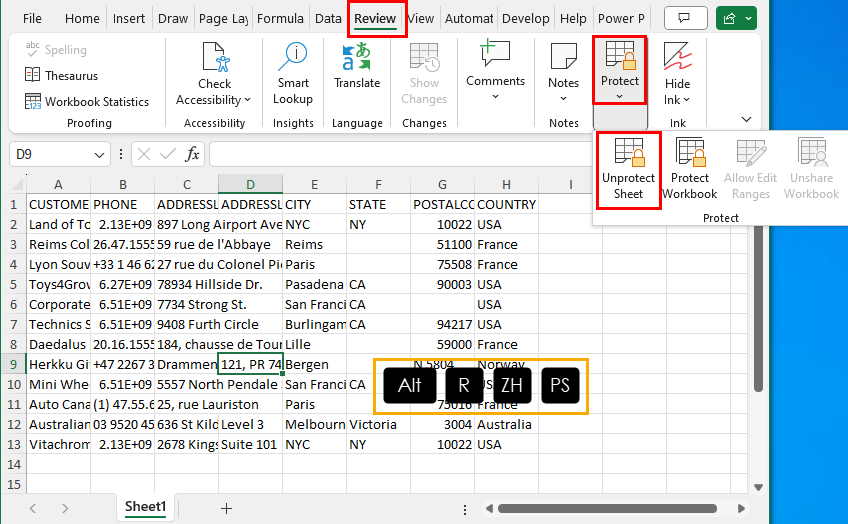The image size is (848, 524).
Task: Click cell with 'Reims' city
Action: [x=314, y=244]
